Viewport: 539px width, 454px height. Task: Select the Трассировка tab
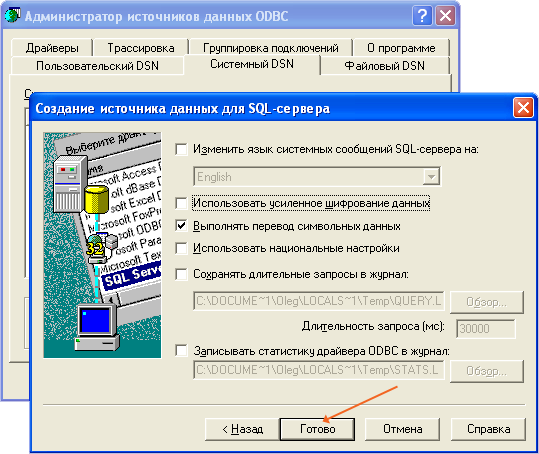click(141, 48)
